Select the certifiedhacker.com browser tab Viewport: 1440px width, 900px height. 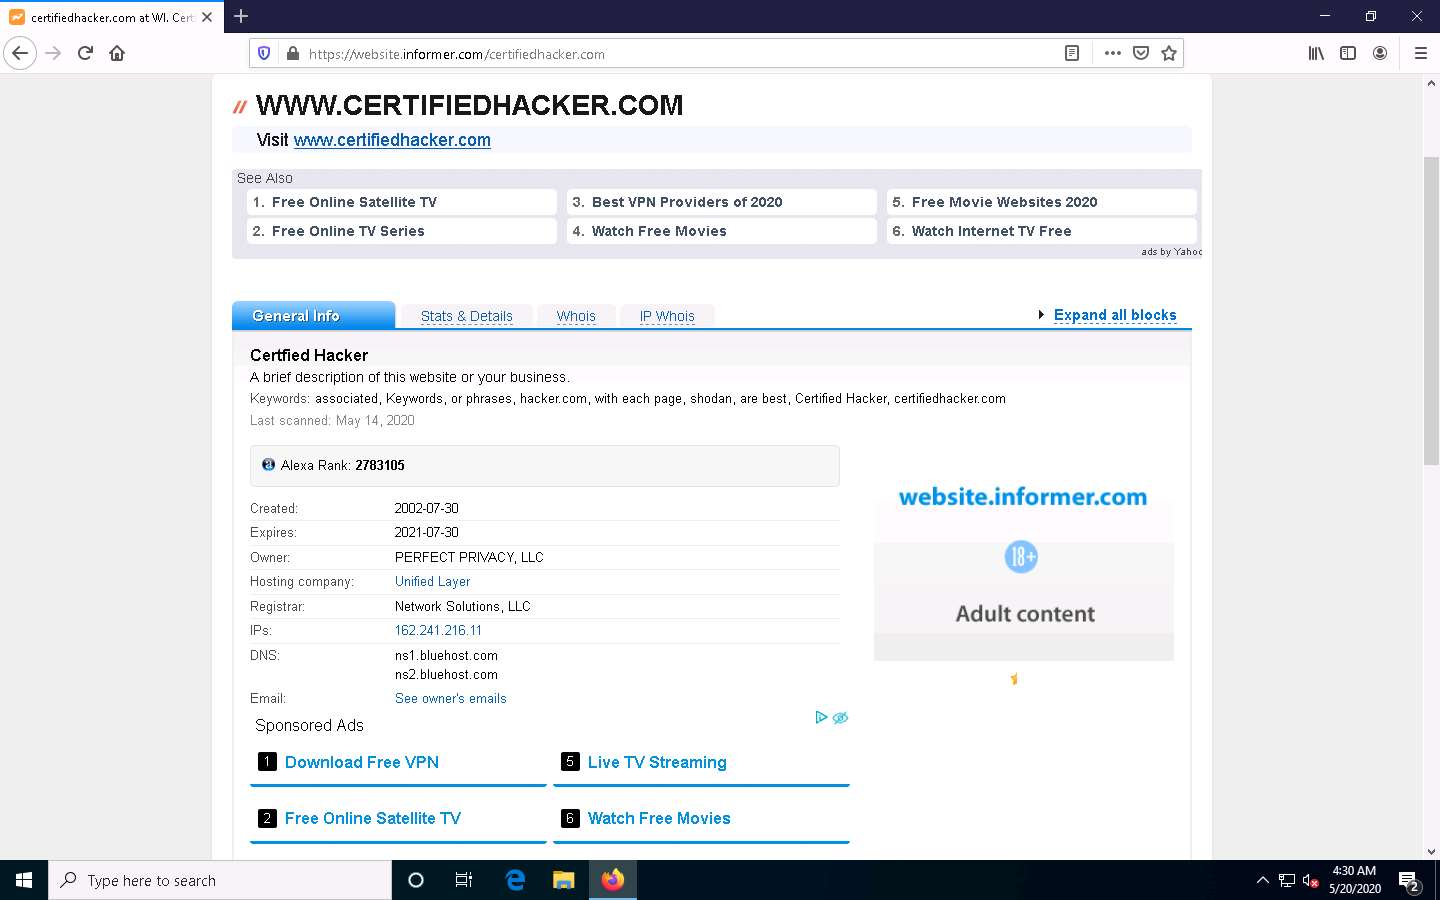111,17
